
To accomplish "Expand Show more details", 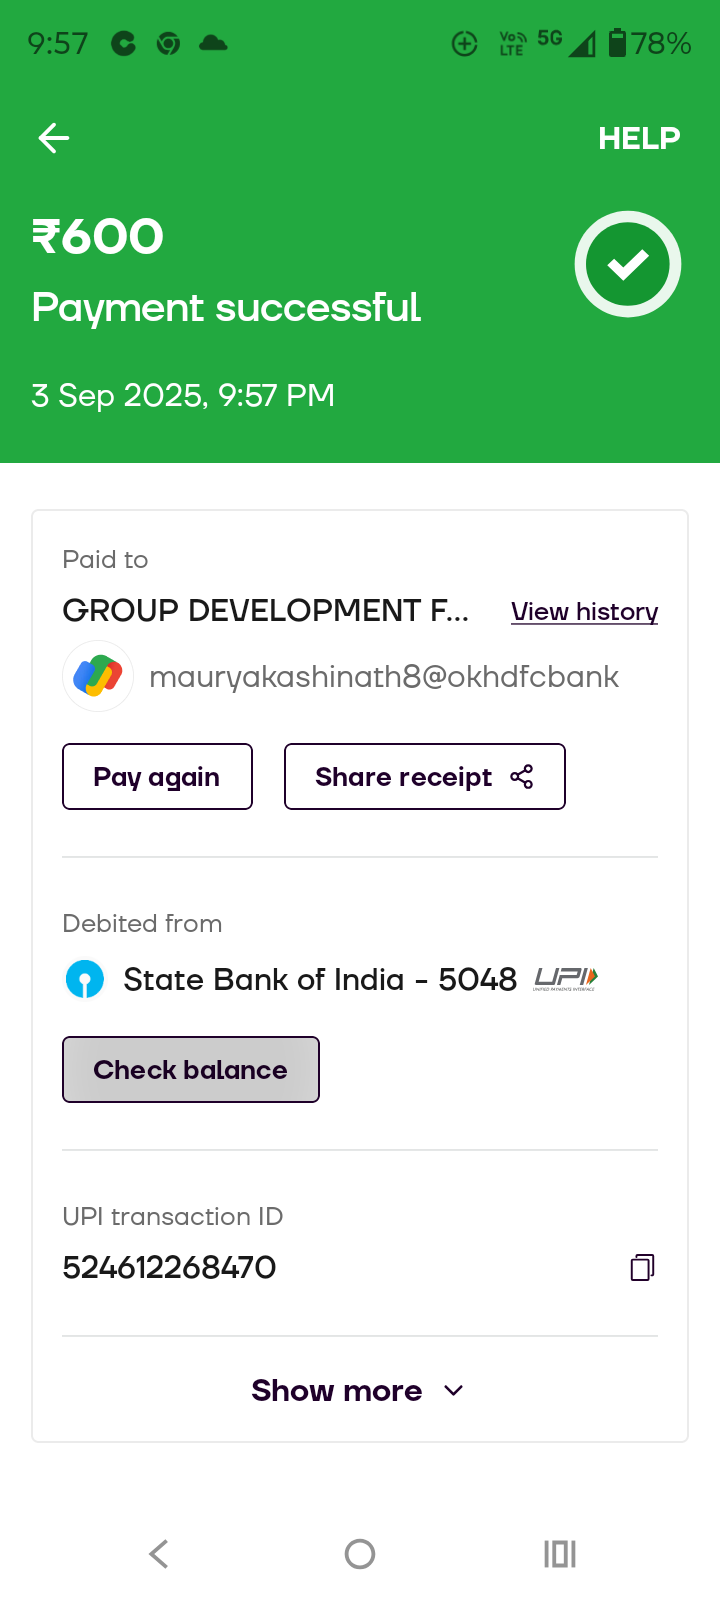I will 337,1390.
